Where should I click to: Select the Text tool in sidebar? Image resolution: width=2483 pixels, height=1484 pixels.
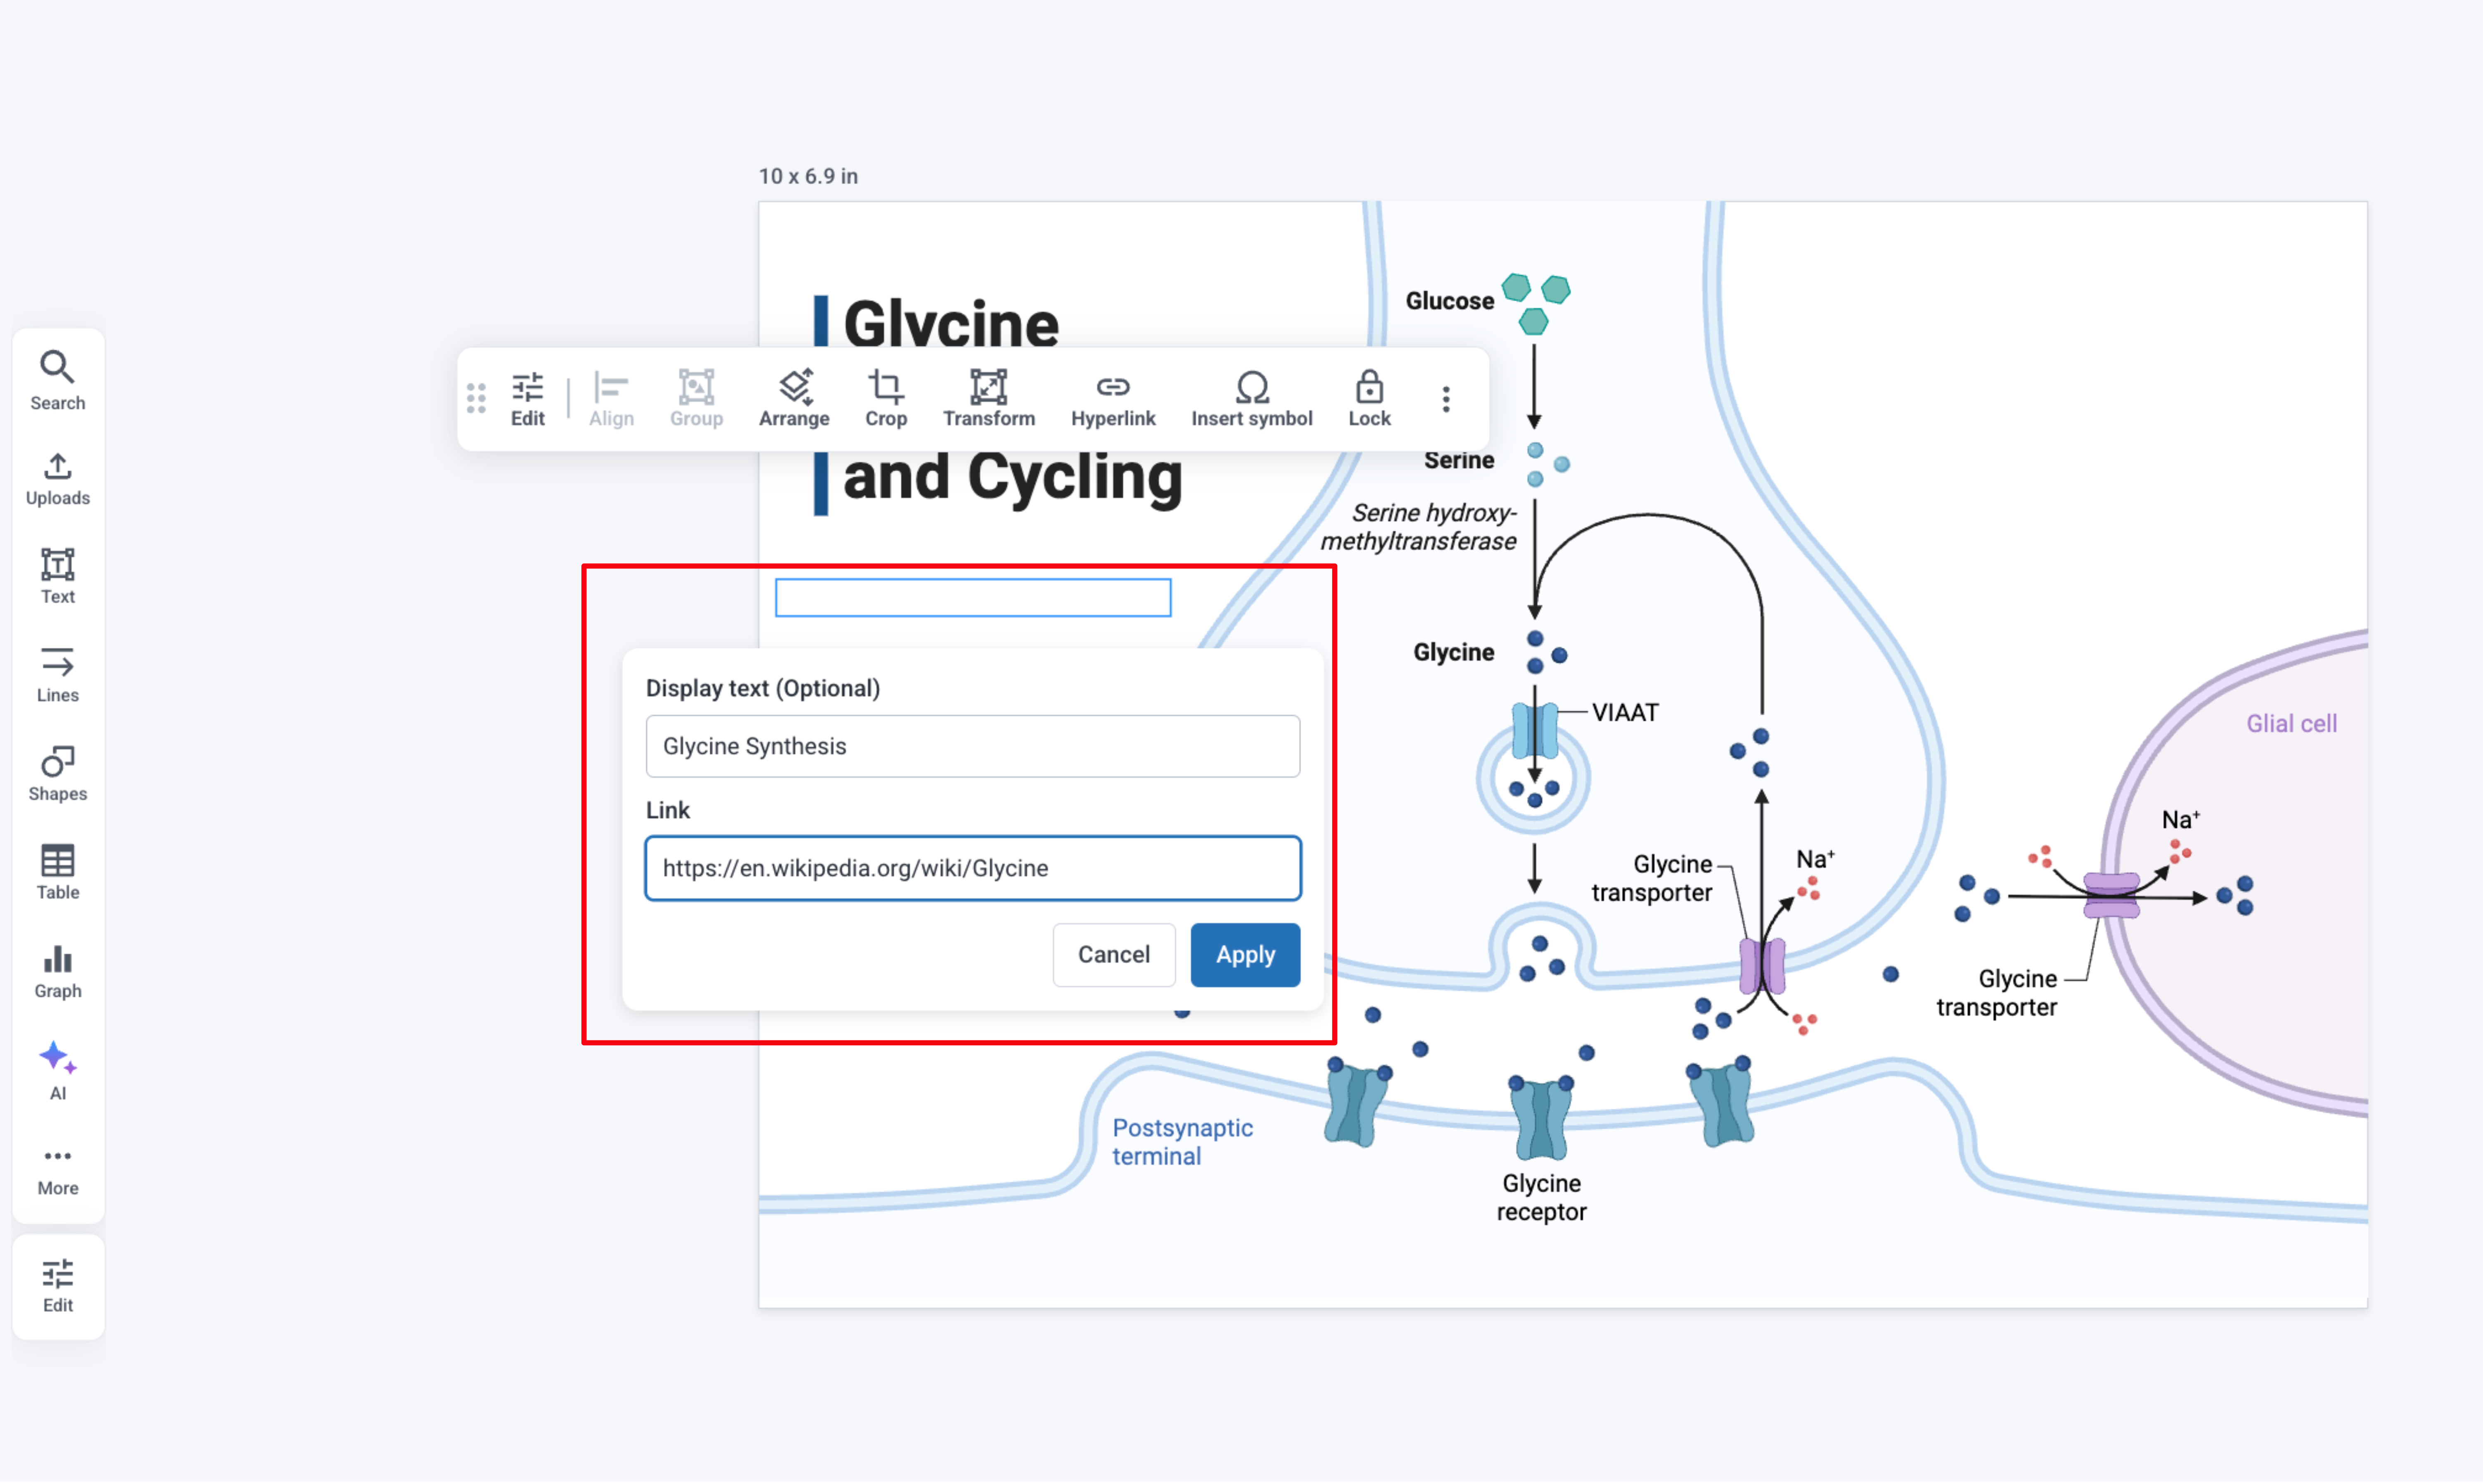tap(57, 576)
